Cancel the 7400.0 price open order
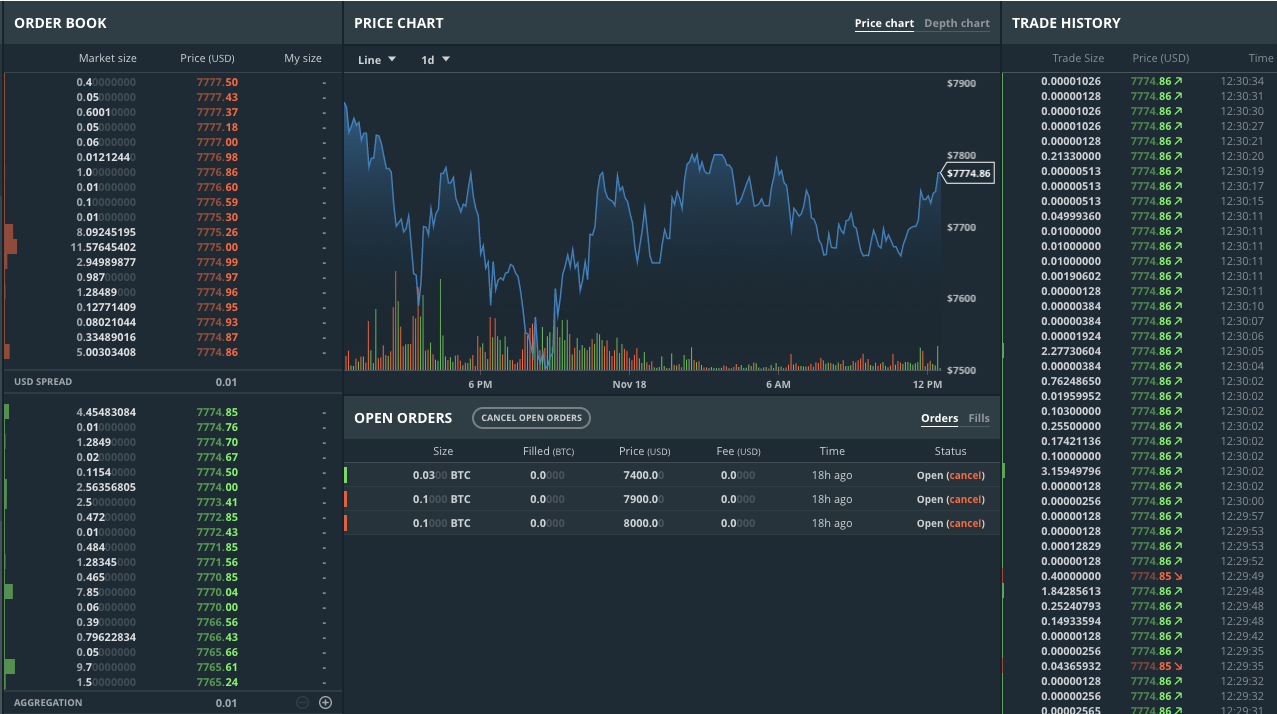This screenshot has width=1277, height=714. coord(965,475)
